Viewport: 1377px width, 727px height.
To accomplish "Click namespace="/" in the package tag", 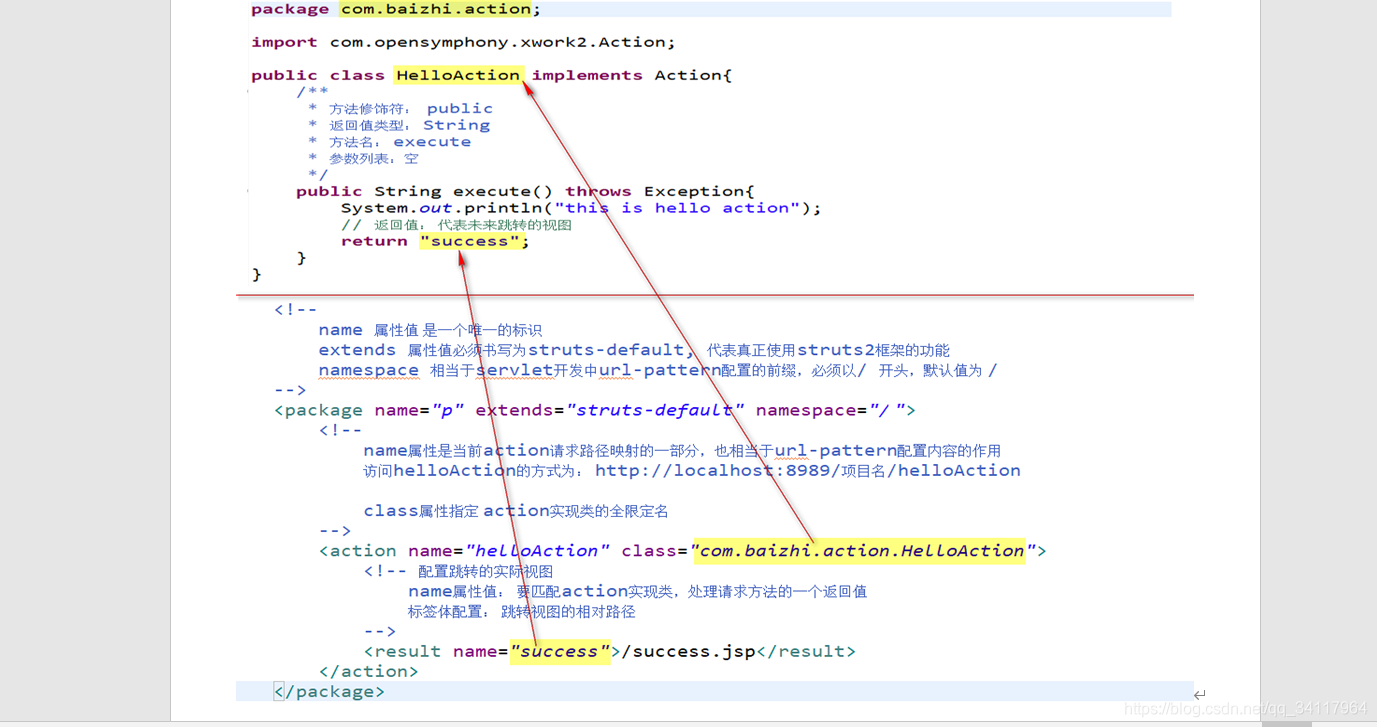I will point(830,410).
